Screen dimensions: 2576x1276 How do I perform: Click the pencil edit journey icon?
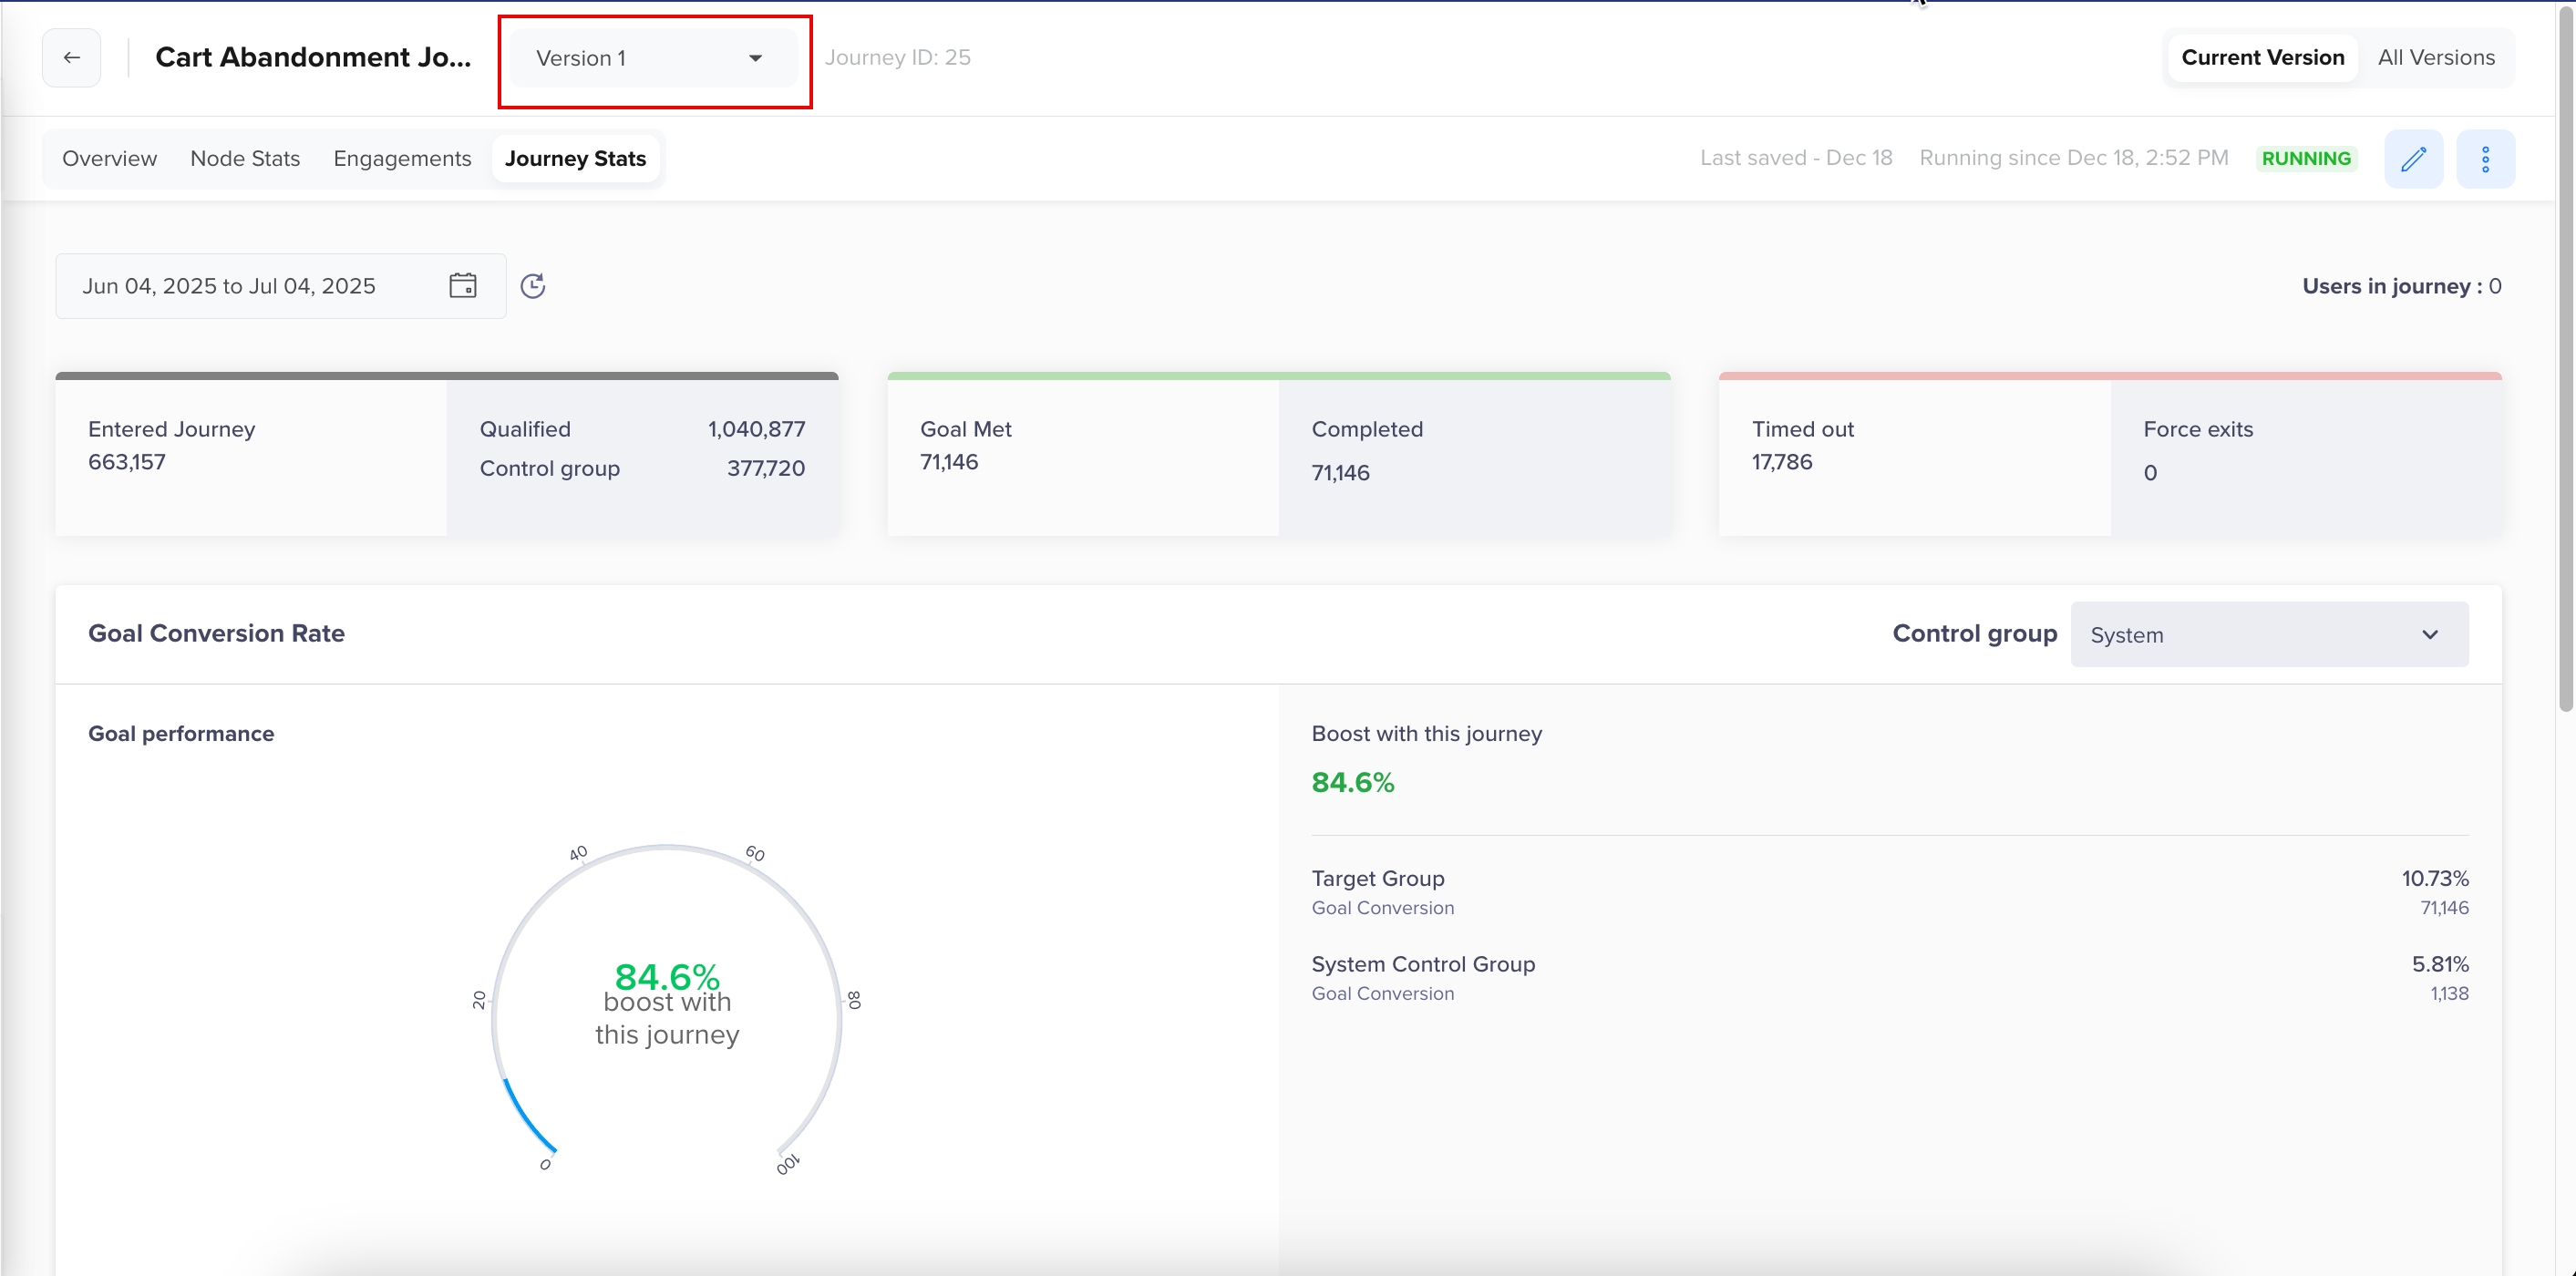click(x=2413, y=159)
